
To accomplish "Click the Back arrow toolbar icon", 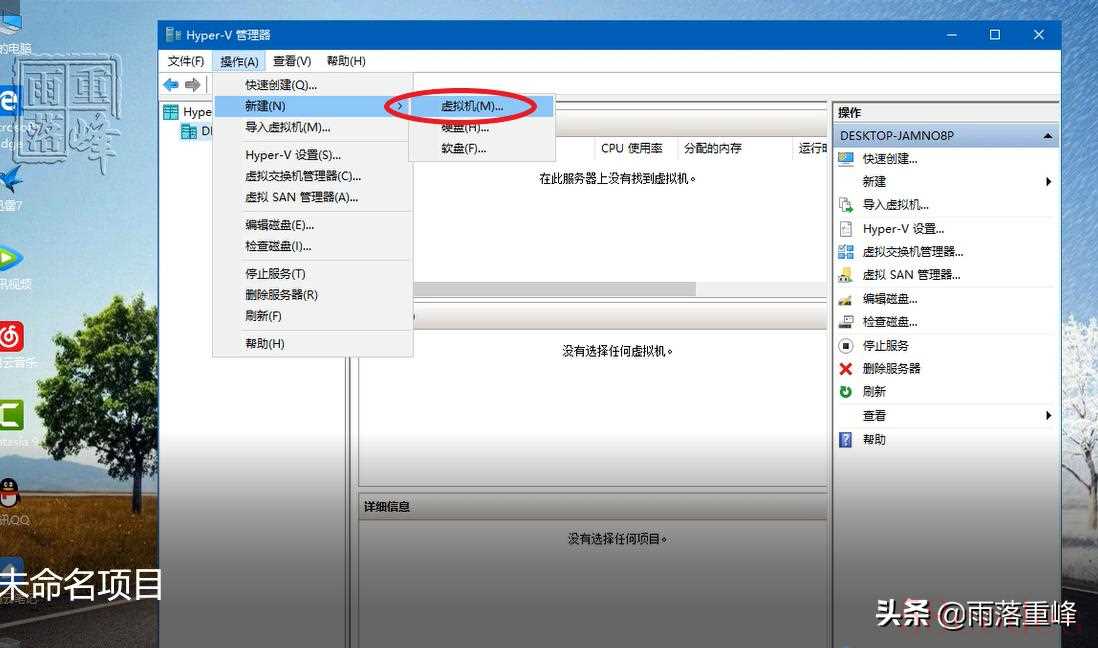I will (x=170, y=85).
